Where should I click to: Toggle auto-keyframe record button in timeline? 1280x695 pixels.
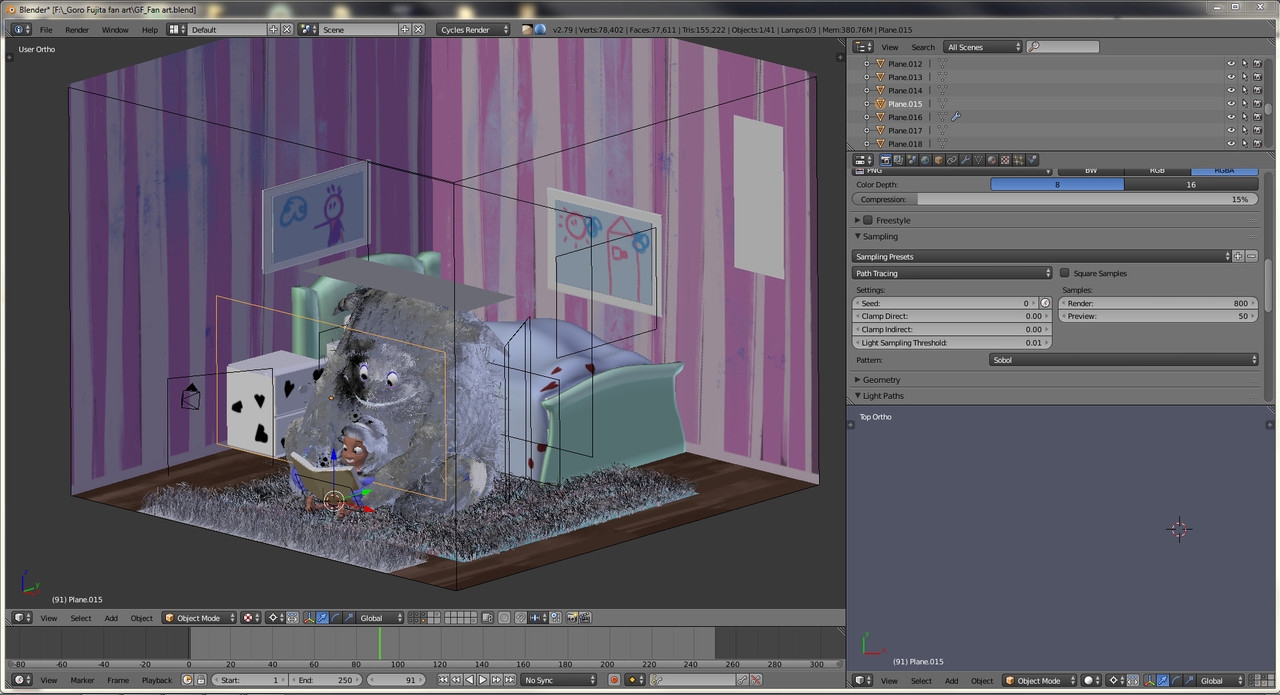[614, 680]
